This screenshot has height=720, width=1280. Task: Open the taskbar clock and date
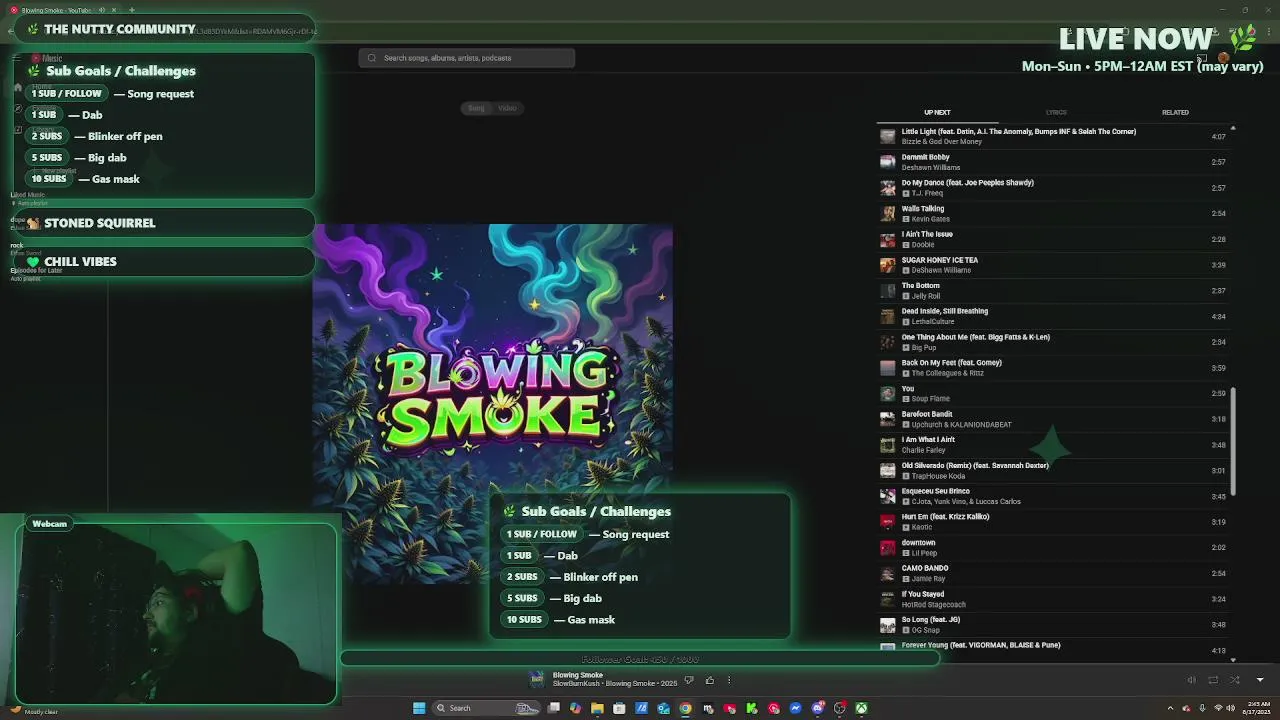(1255, 708)
